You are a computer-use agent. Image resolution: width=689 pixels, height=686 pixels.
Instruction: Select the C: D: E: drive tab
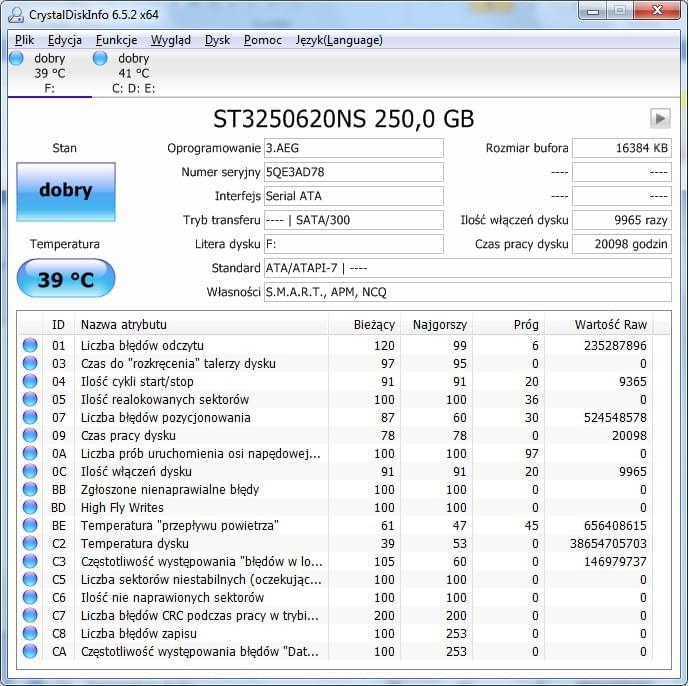[133, 73]
